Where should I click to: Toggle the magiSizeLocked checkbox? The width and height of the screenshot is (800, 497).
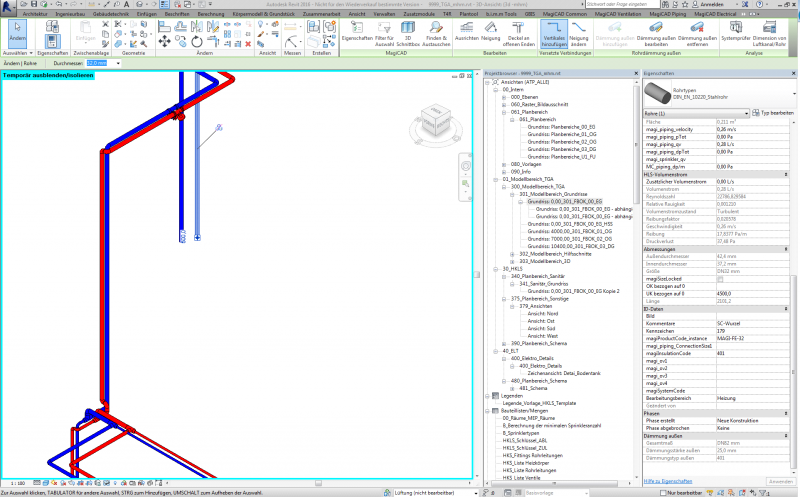(721, 277)
